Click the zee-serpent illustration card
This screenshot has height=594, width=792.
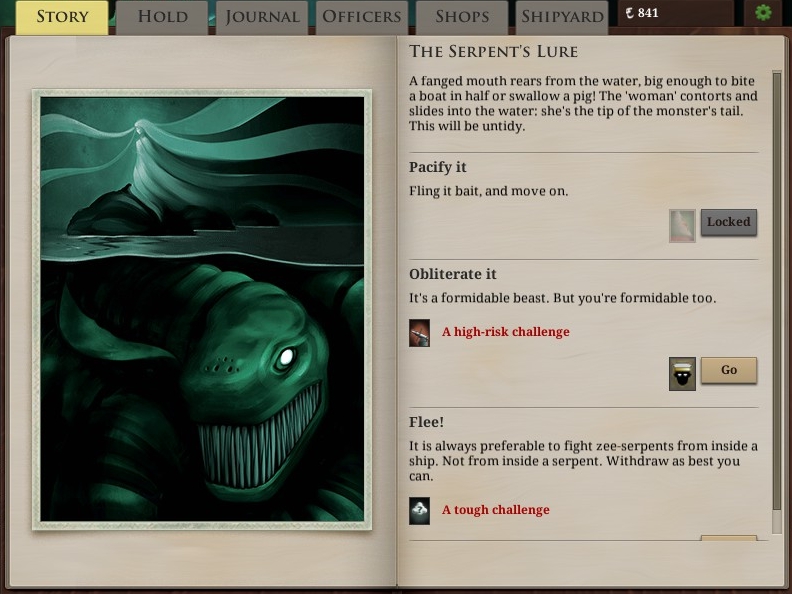coord(202,310)
